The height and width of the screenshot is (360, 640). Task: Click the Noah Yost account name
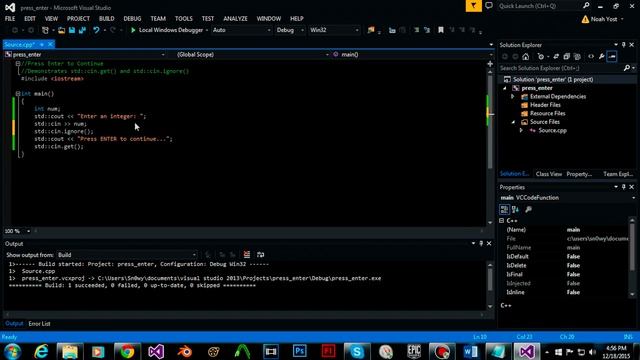pyautogui.click(x=604, y=19)
